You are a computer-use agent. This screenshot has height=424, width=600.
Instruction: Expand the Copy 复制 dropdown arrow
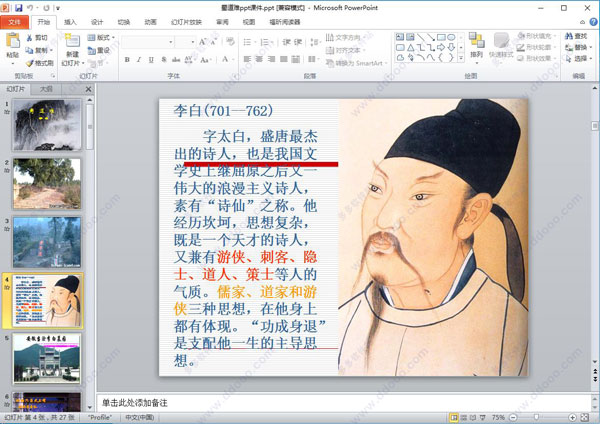[x=51, y=50]
